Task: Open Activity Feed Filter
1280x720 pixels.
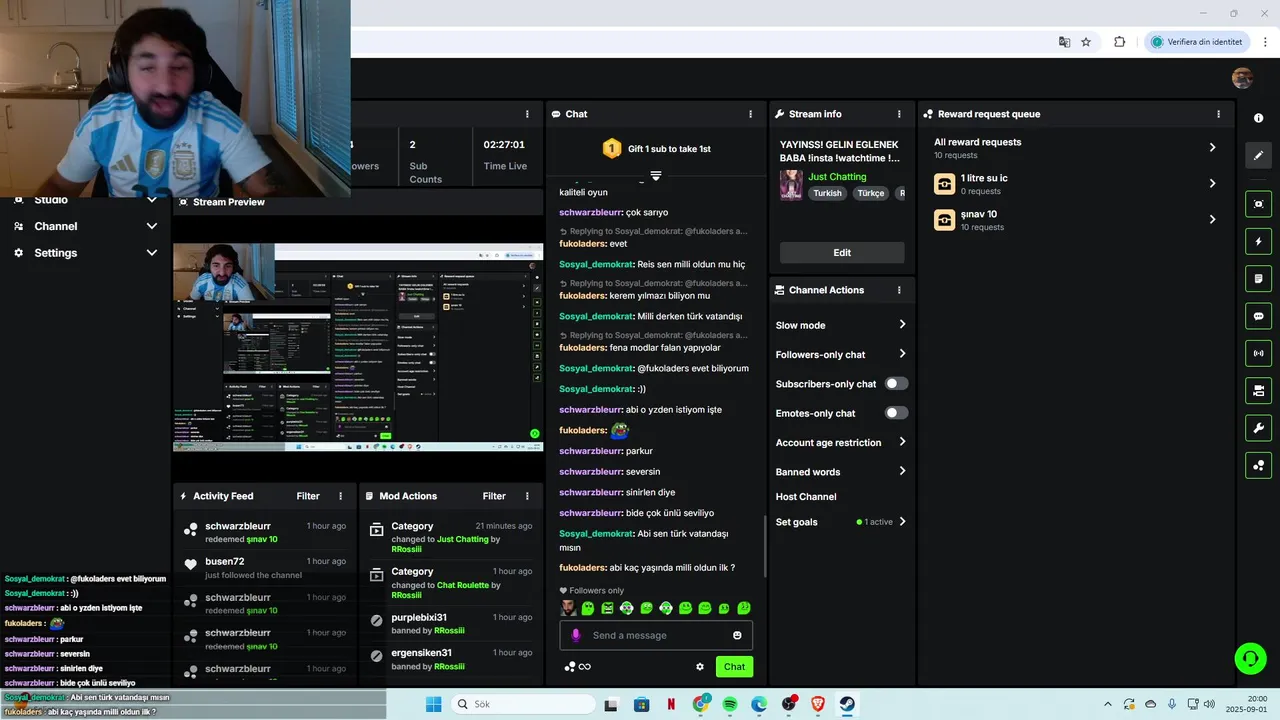Action: coord(308,496)
